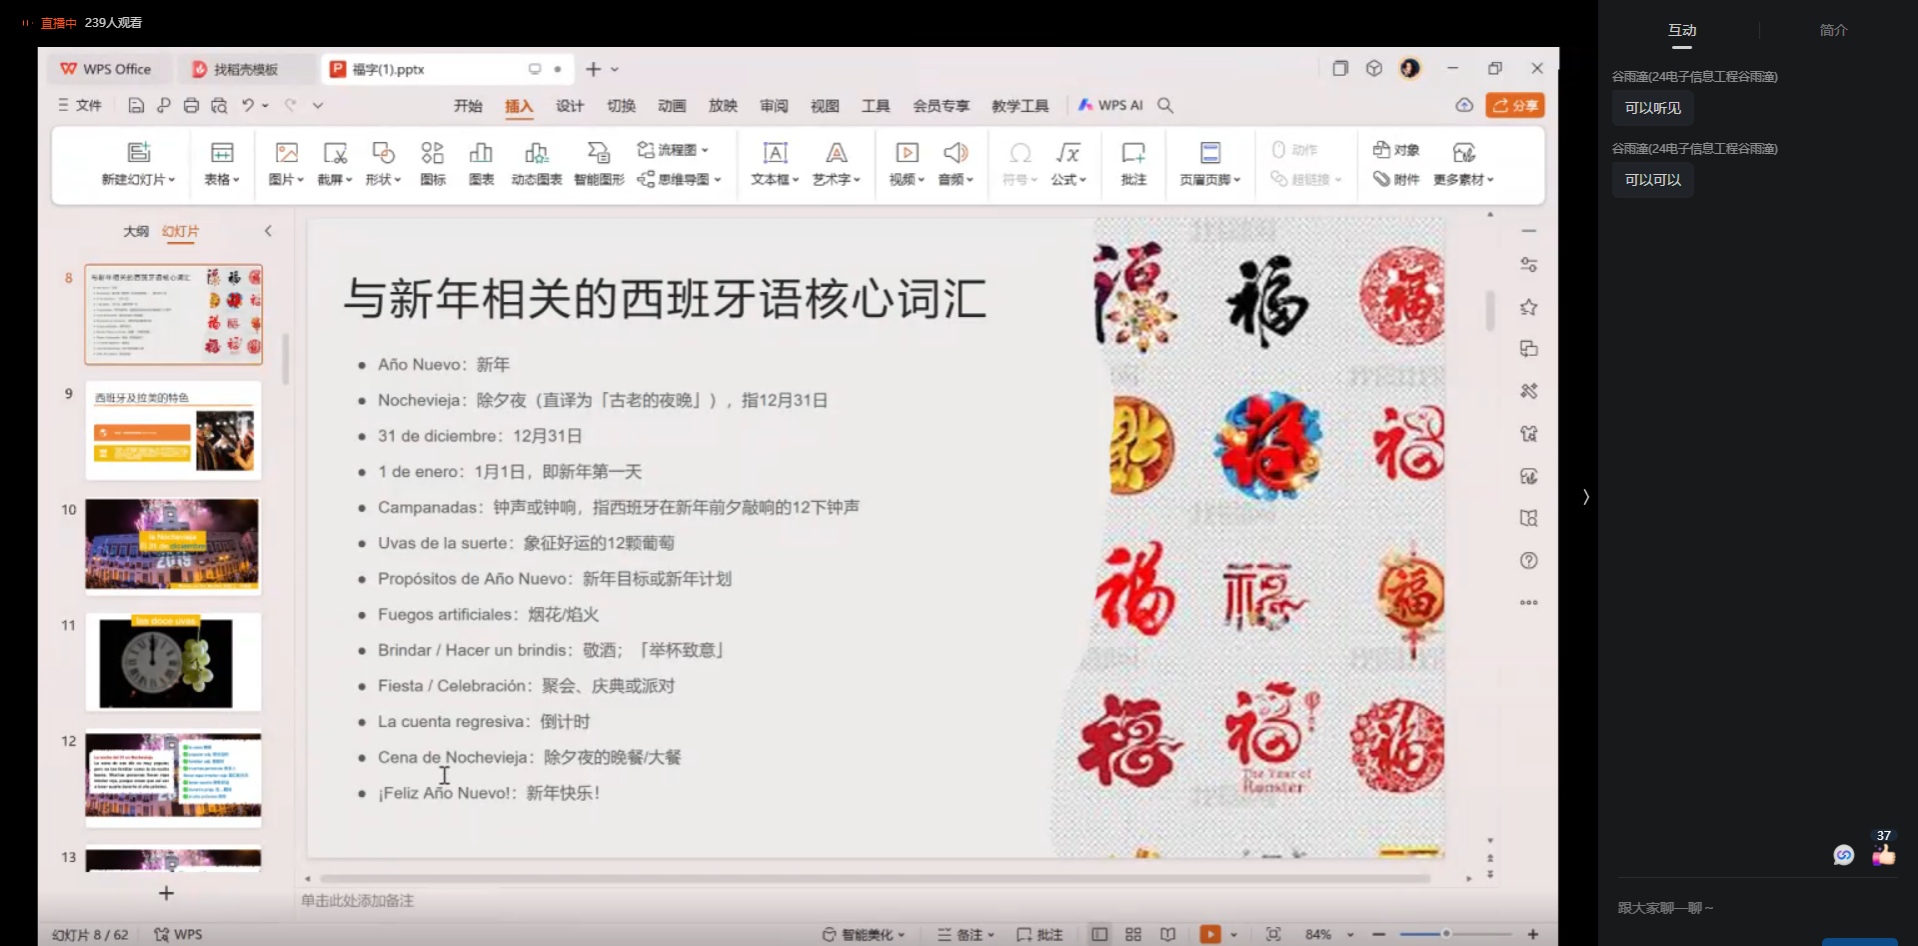Click the thumbs-up like icon

coord(1884,855)
